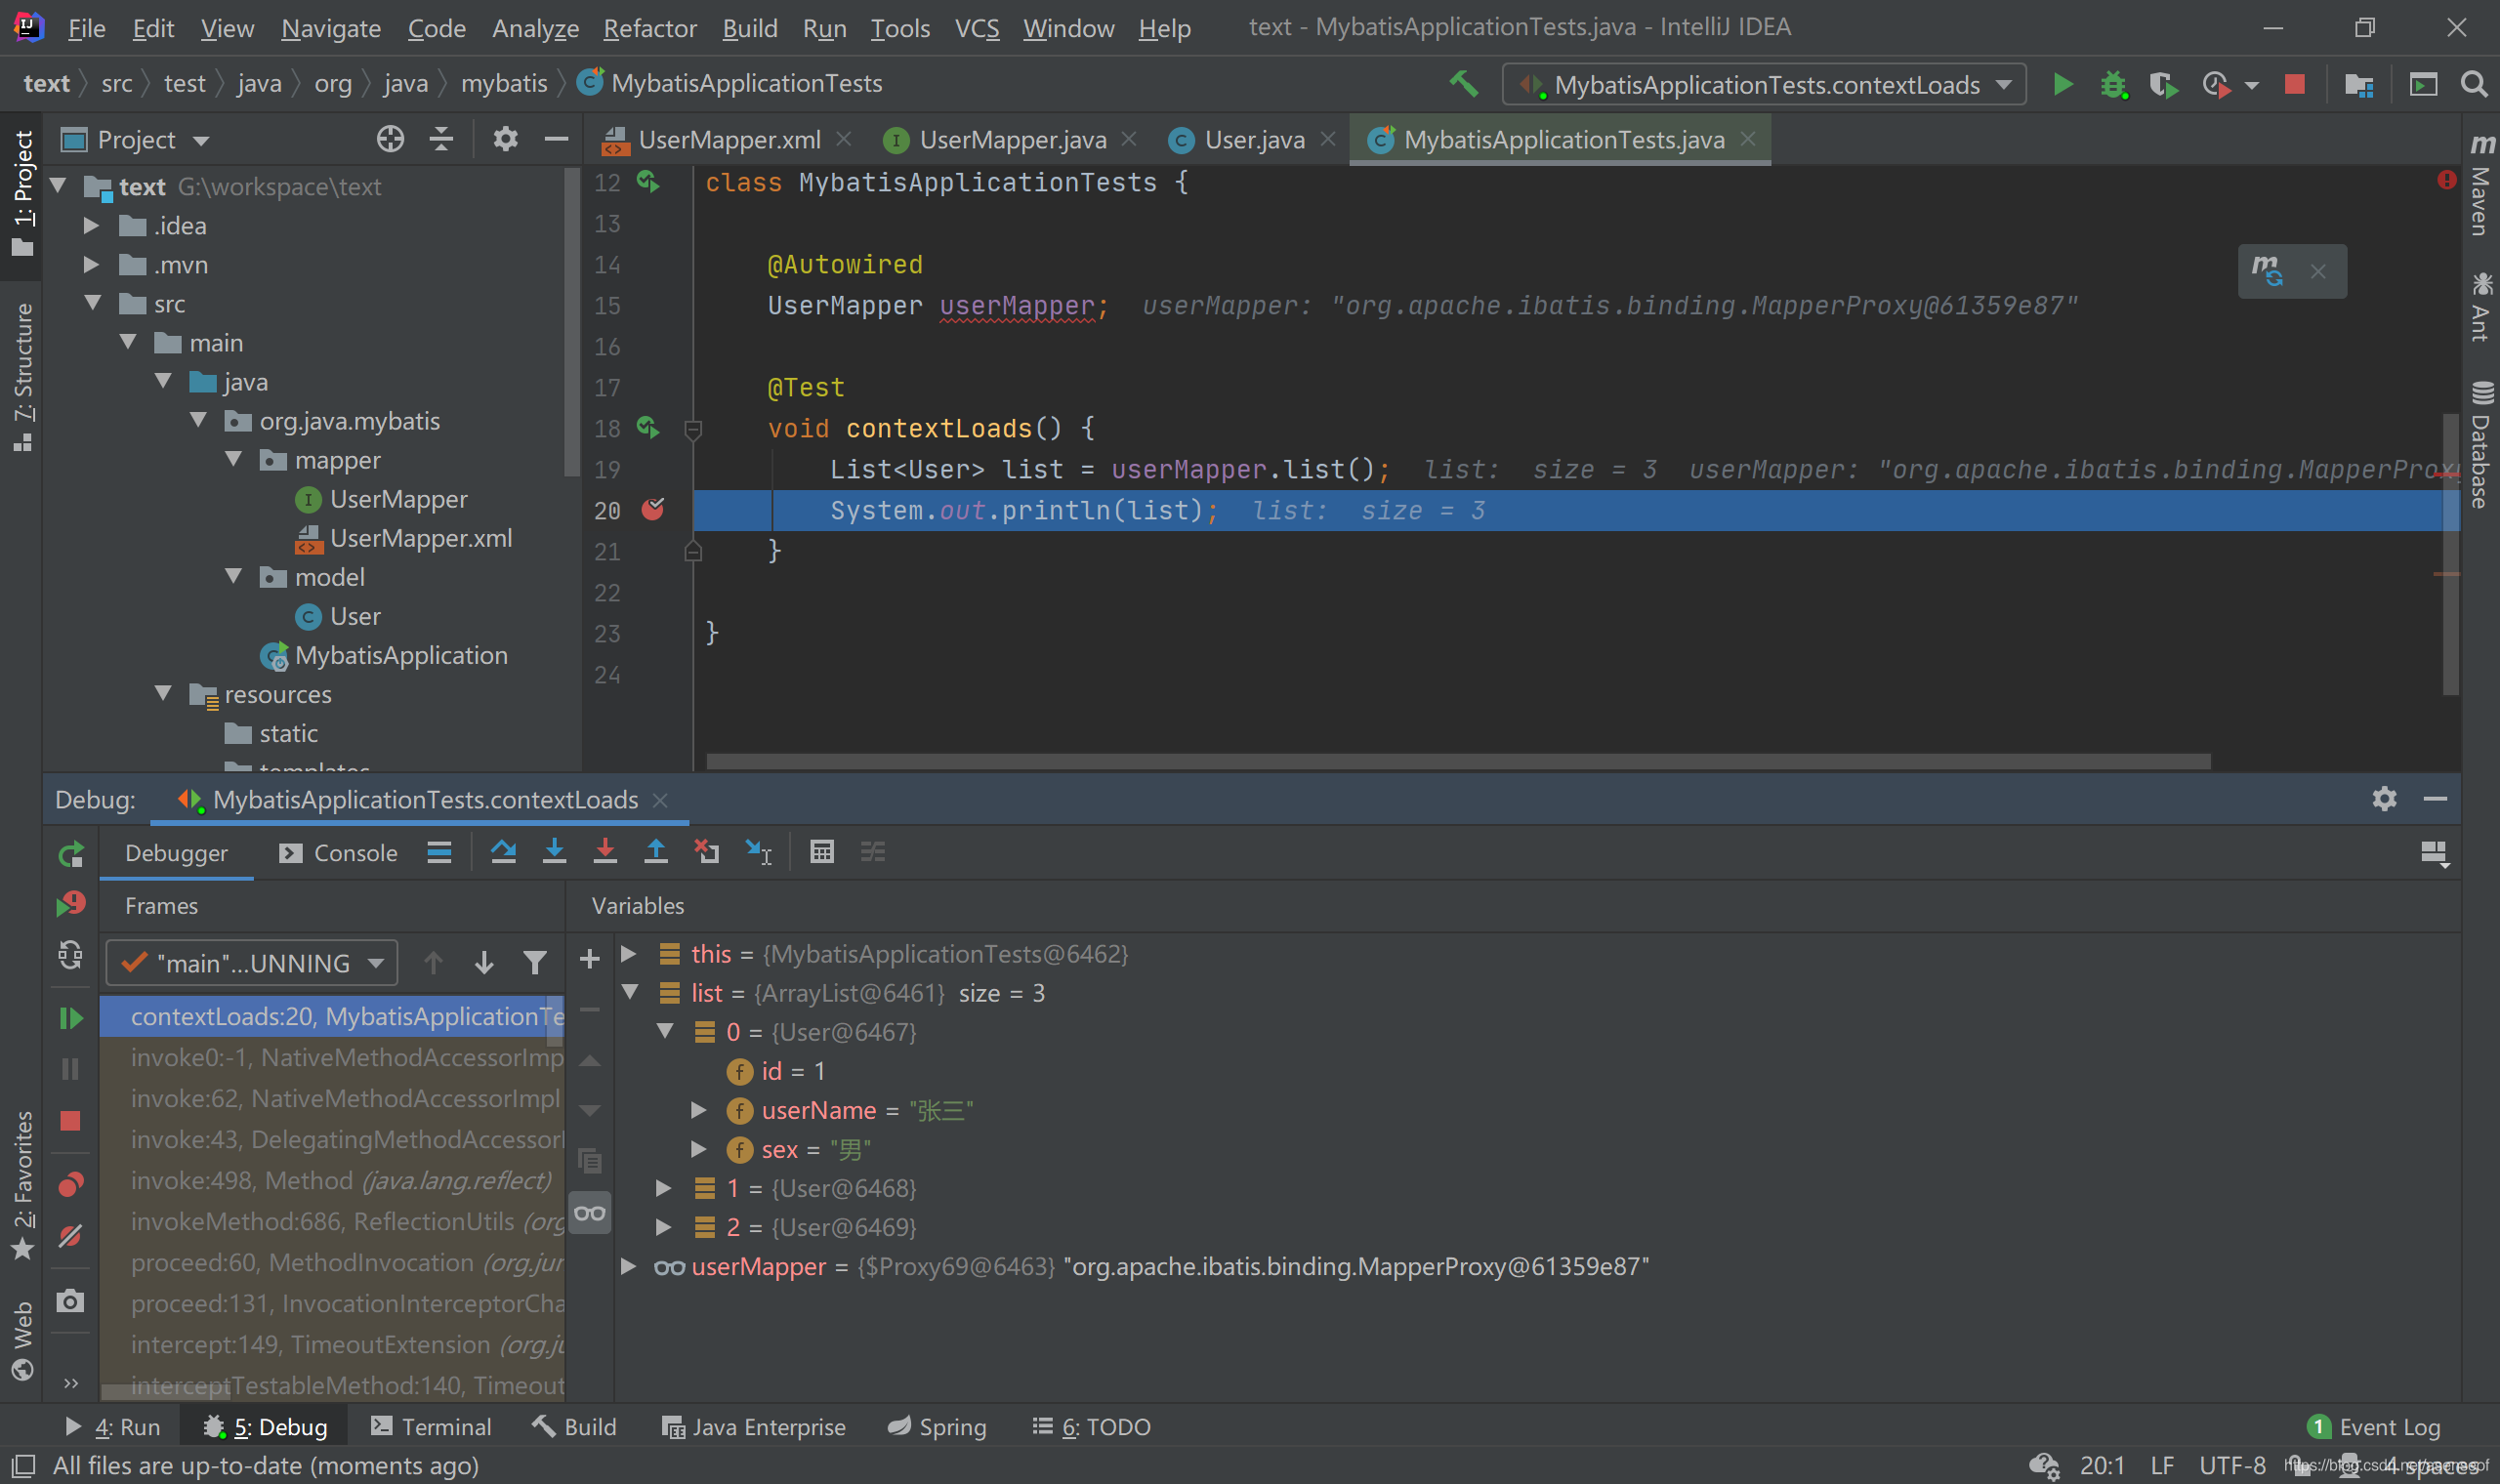2500x1484 pixels.
Task: Toggle tool window bars icon bottom-left
Action: coord(22,1466)
